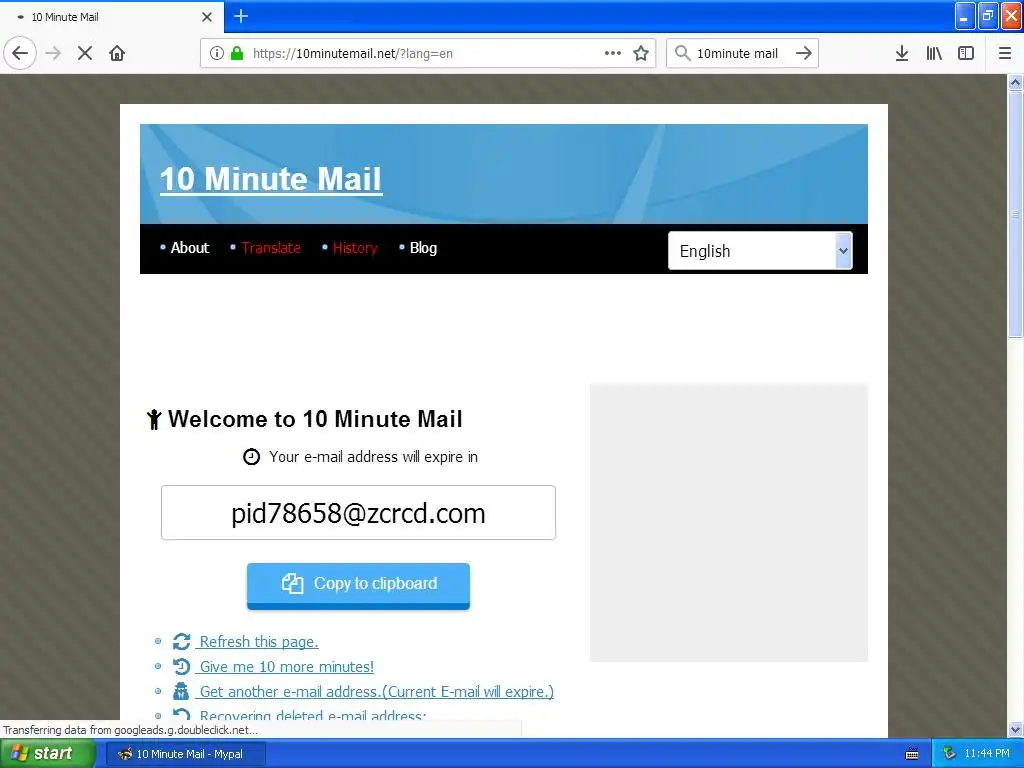Click the clock-rewind icon for 10 more minutes
1024x768 pixels.
pos(182,667)
